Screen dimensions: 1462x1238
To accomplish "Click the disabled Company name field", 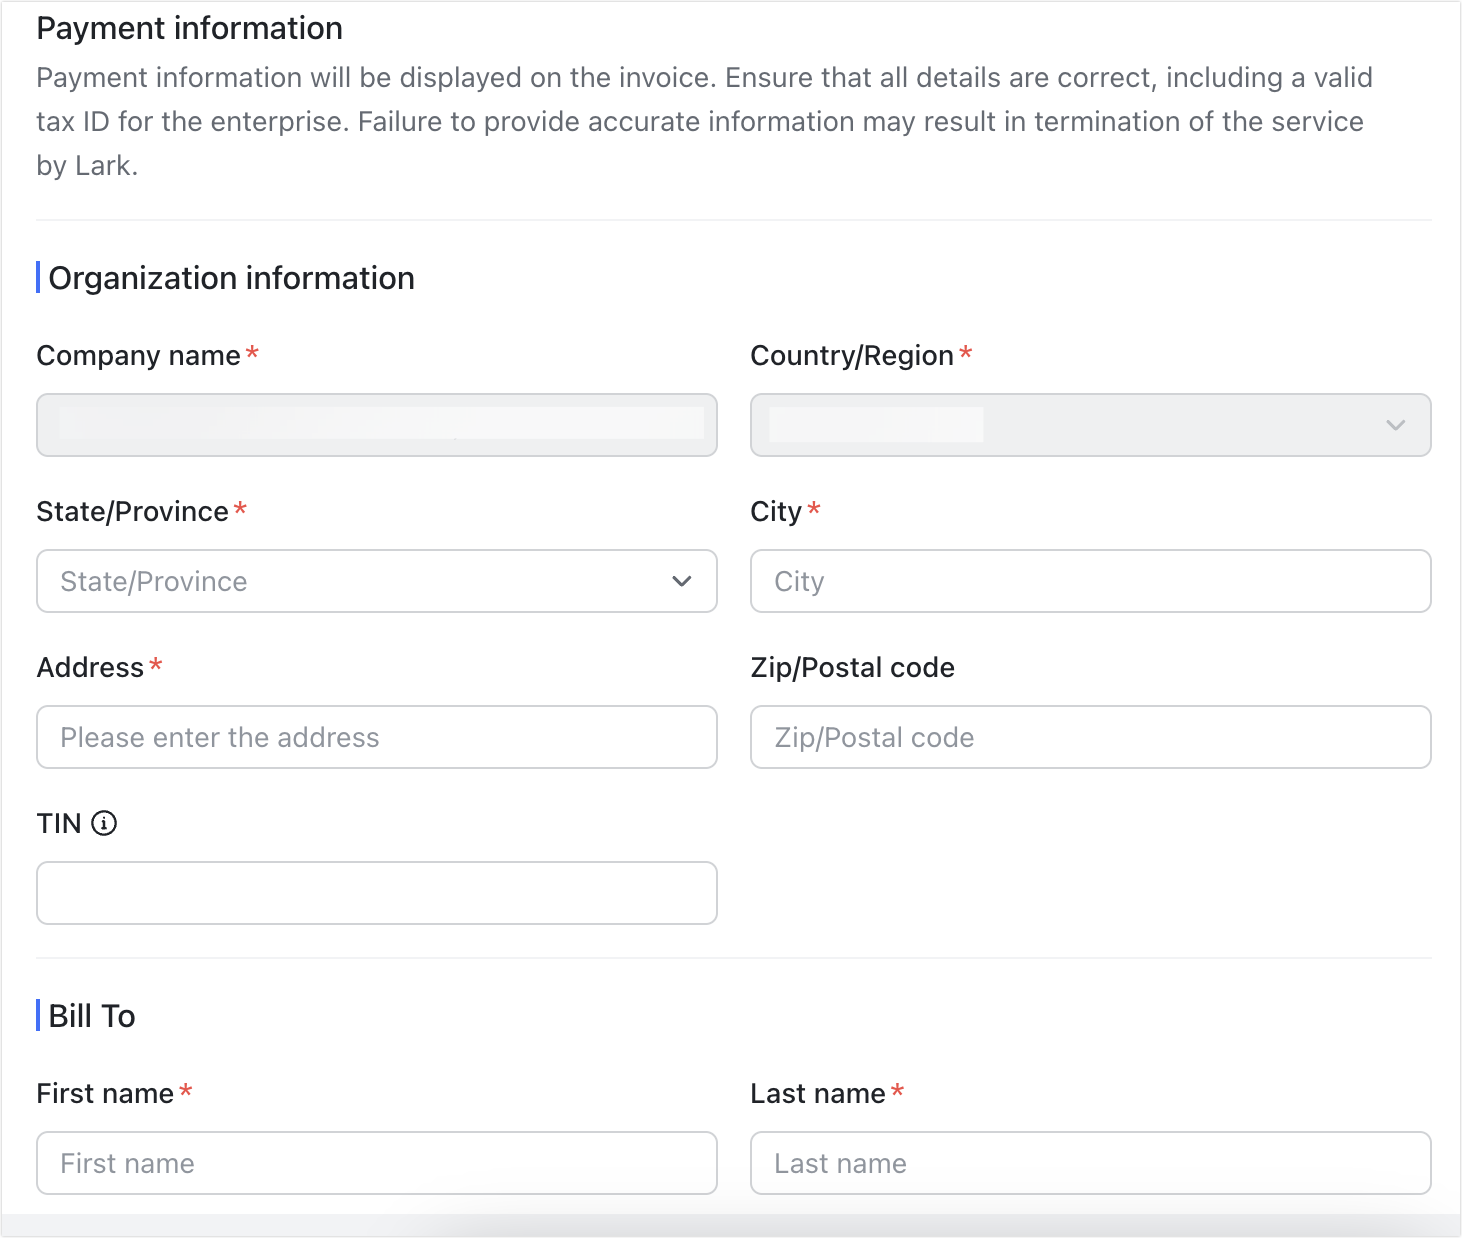I will click(x=376, y=425).
